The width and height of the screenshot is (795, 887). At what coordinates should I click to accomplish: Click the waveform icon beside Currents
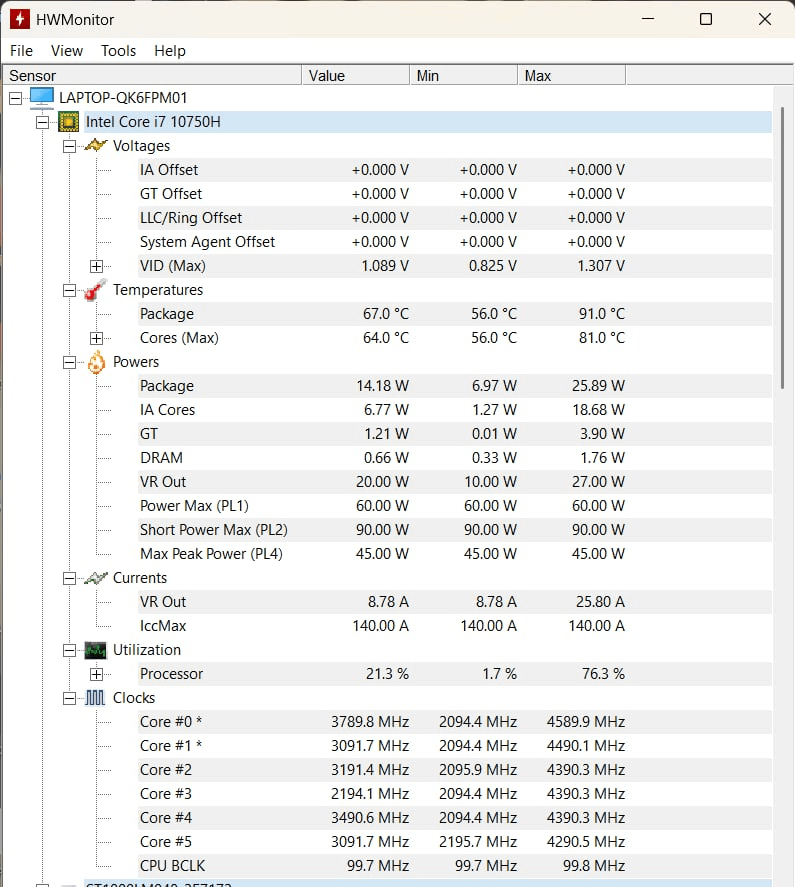click(x=96, y=577)
